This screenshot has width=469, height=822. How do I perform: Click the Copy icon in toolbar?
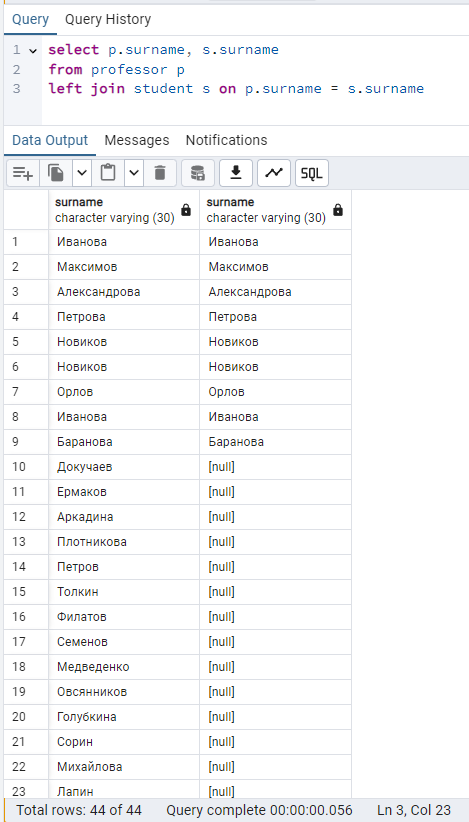(56, 173)
